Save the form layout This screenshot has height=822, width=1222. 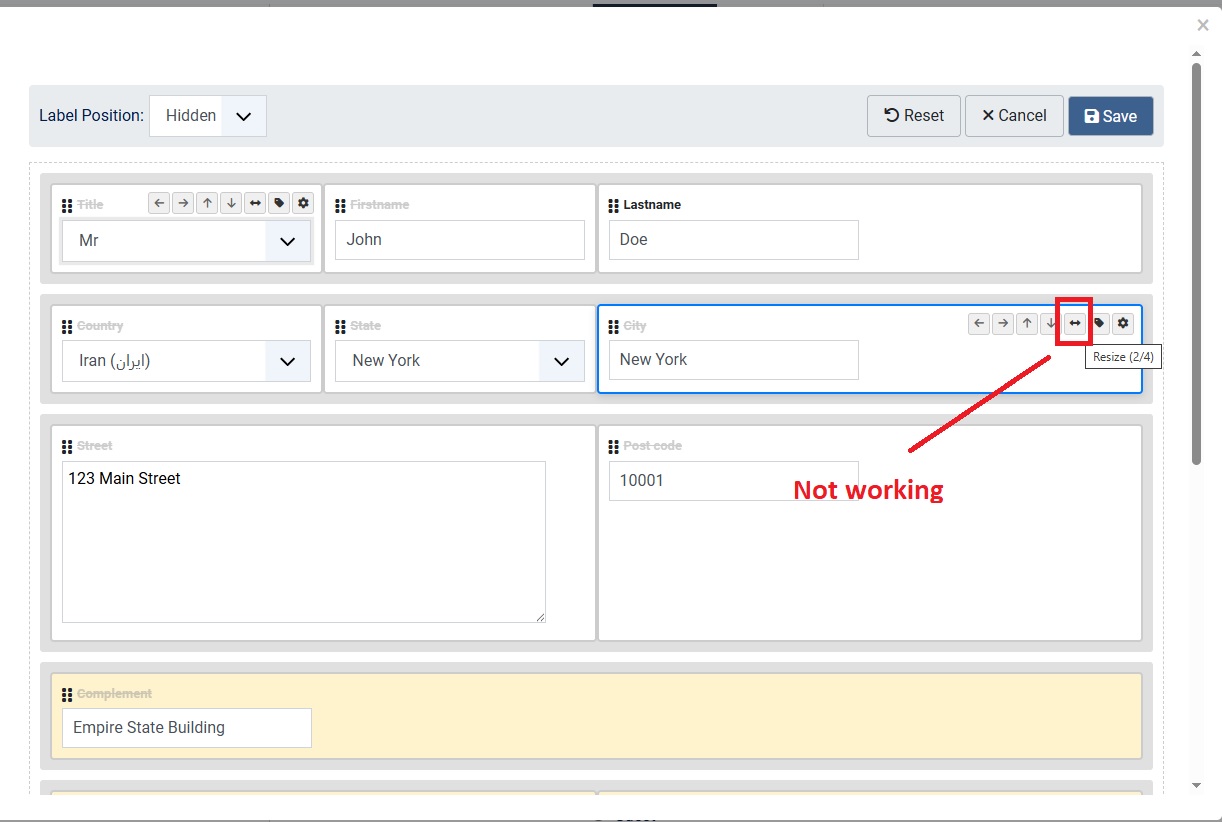(x=1111, y=116)
